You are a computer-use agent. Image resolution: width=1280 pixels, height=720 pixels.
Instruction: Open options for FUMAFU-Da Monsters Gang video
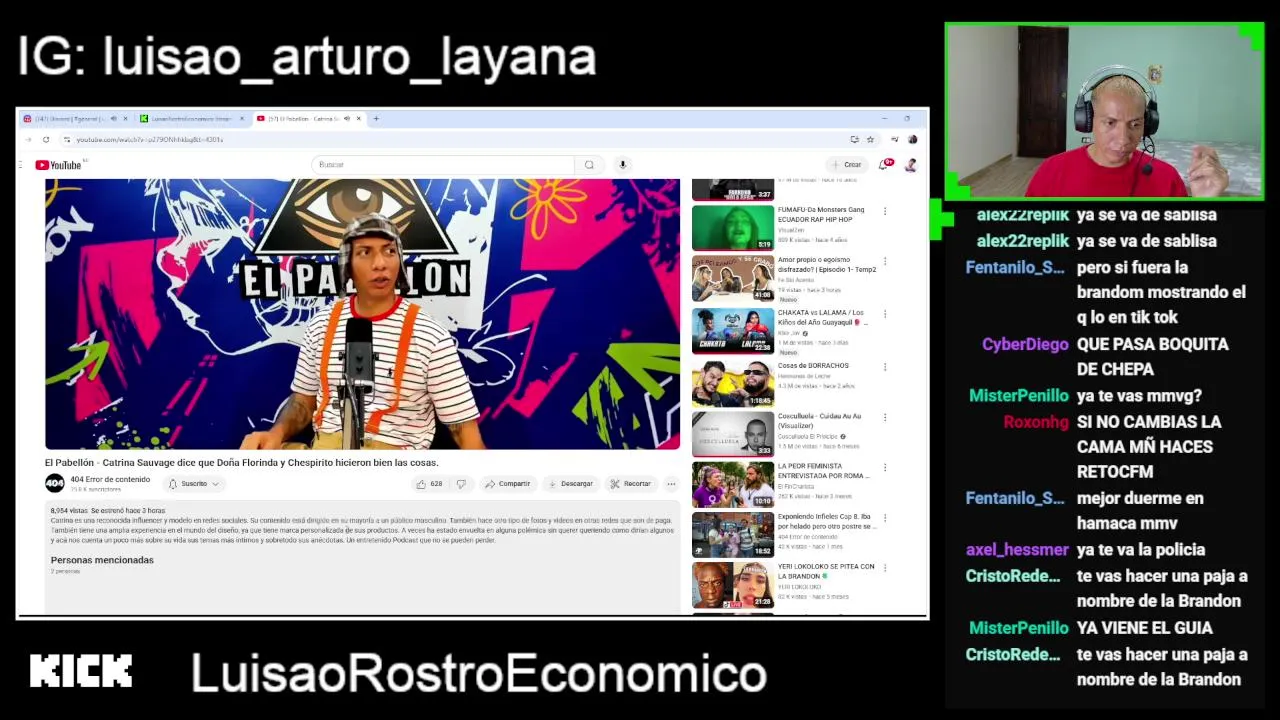point(884,211)
